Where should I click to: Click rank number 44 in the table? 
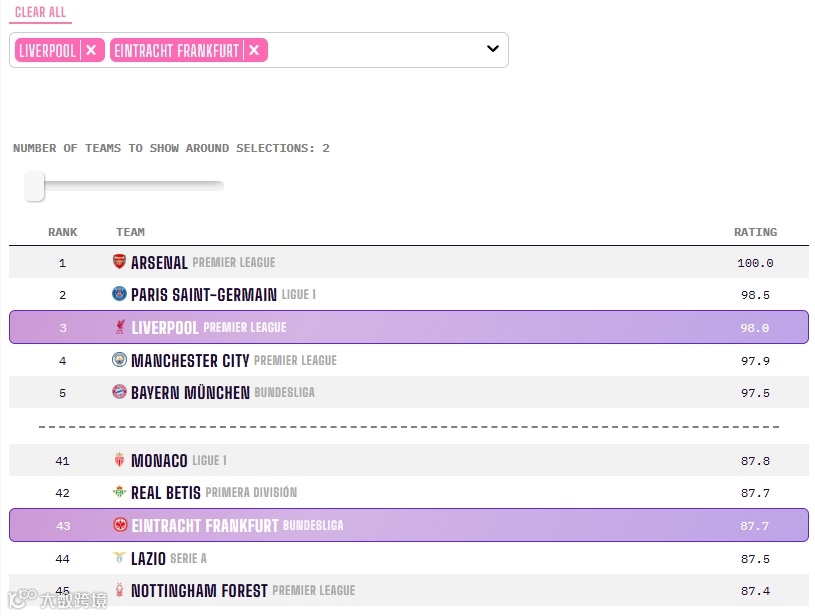tap(62, 559)
